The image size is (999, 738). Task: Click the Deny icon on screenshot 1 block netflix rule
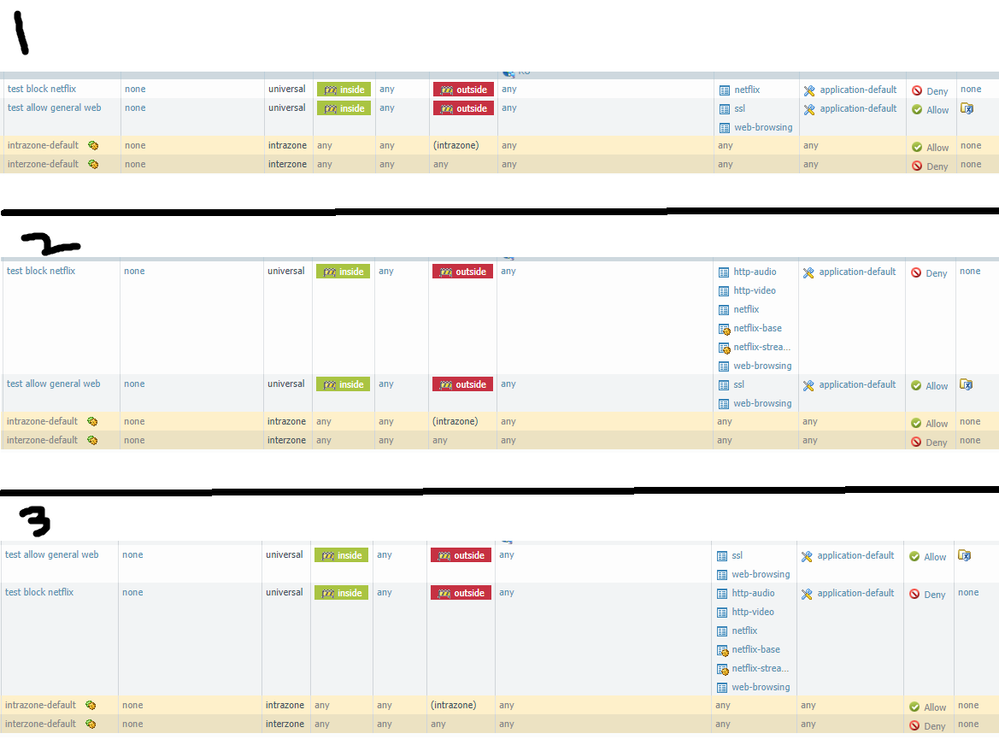[x=917, y=91]
